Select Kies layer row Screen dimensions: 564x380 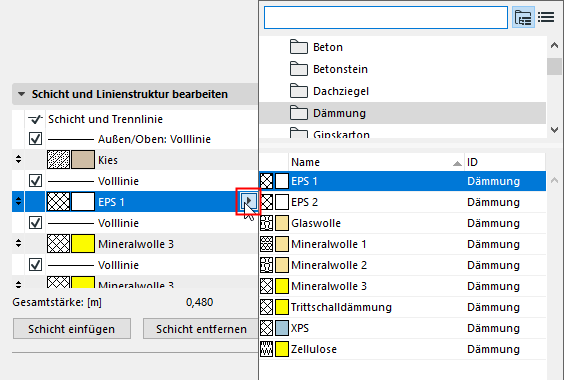pos(135,160)
